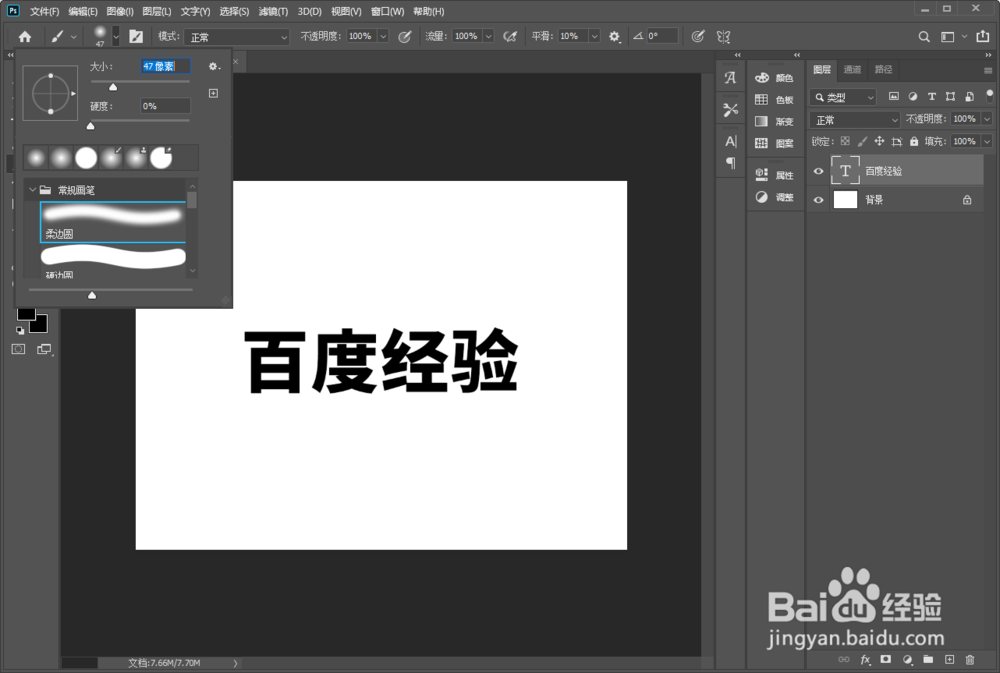Lock image pixels brush icon
This screenshot has height=673, width=1000.
tap(862, 141)
